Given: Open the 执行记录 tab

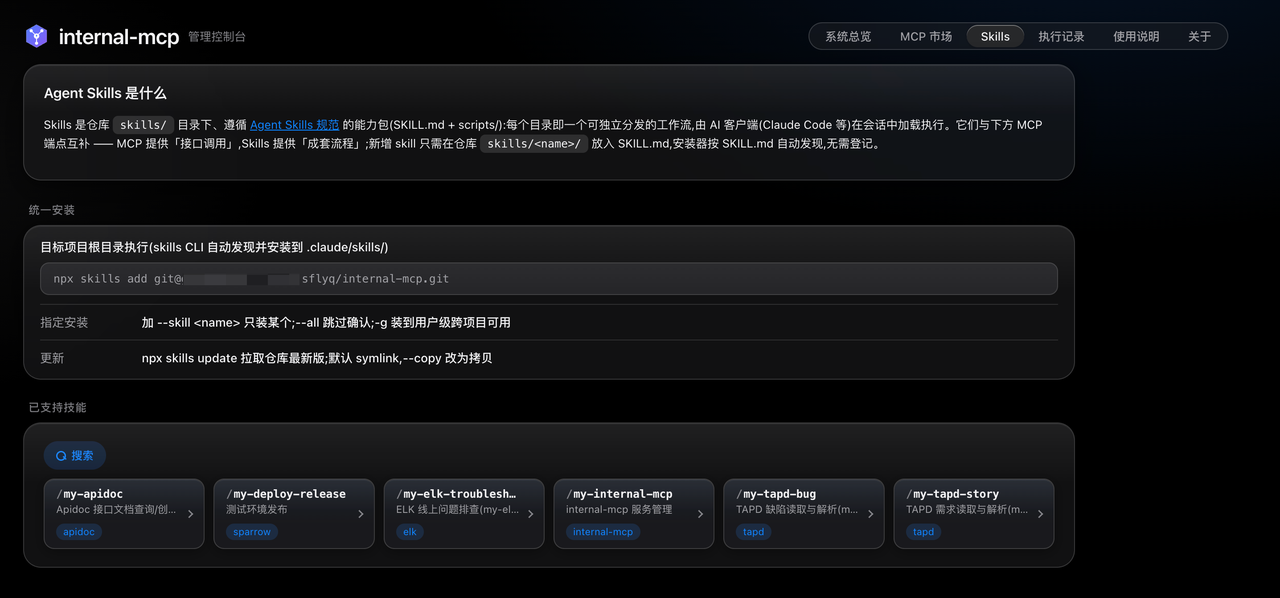Looking at the screenshot, I should pos(1061,36).
